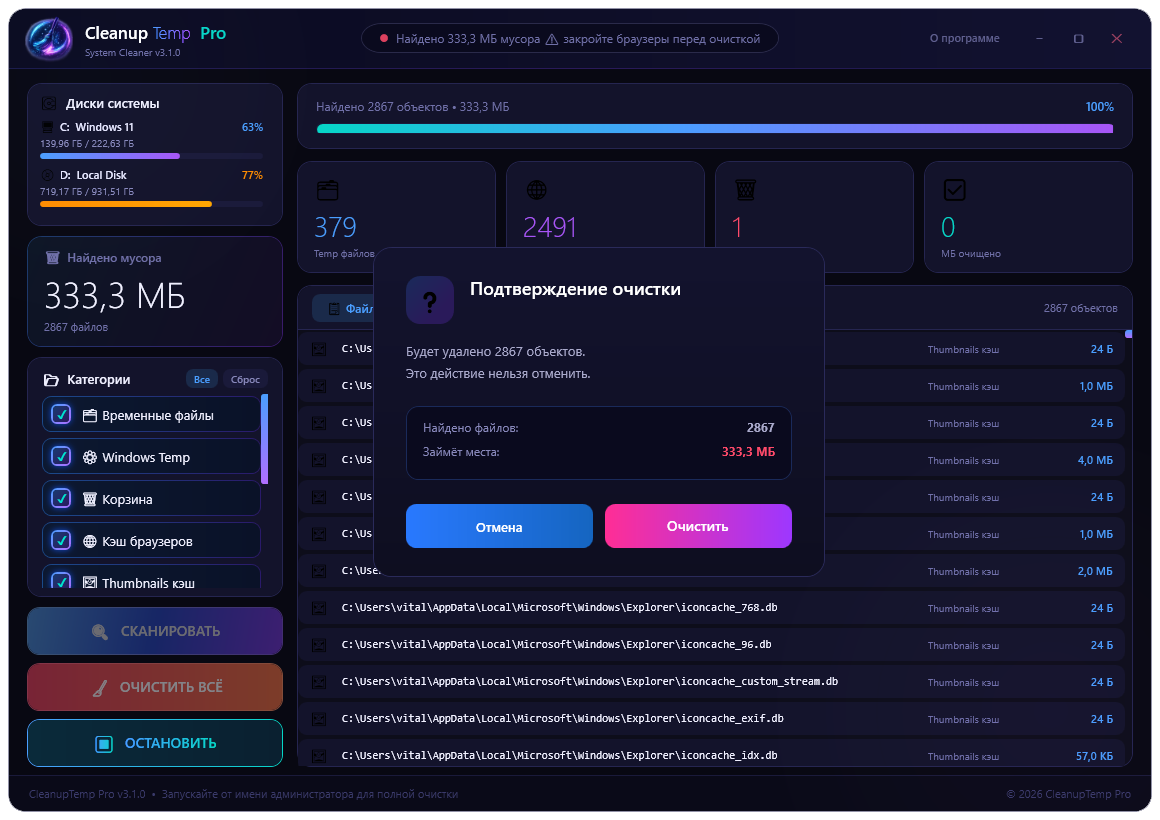Click the Кэш браузеров globe icon
The image size is (1160, 820).
click(90, 542)
